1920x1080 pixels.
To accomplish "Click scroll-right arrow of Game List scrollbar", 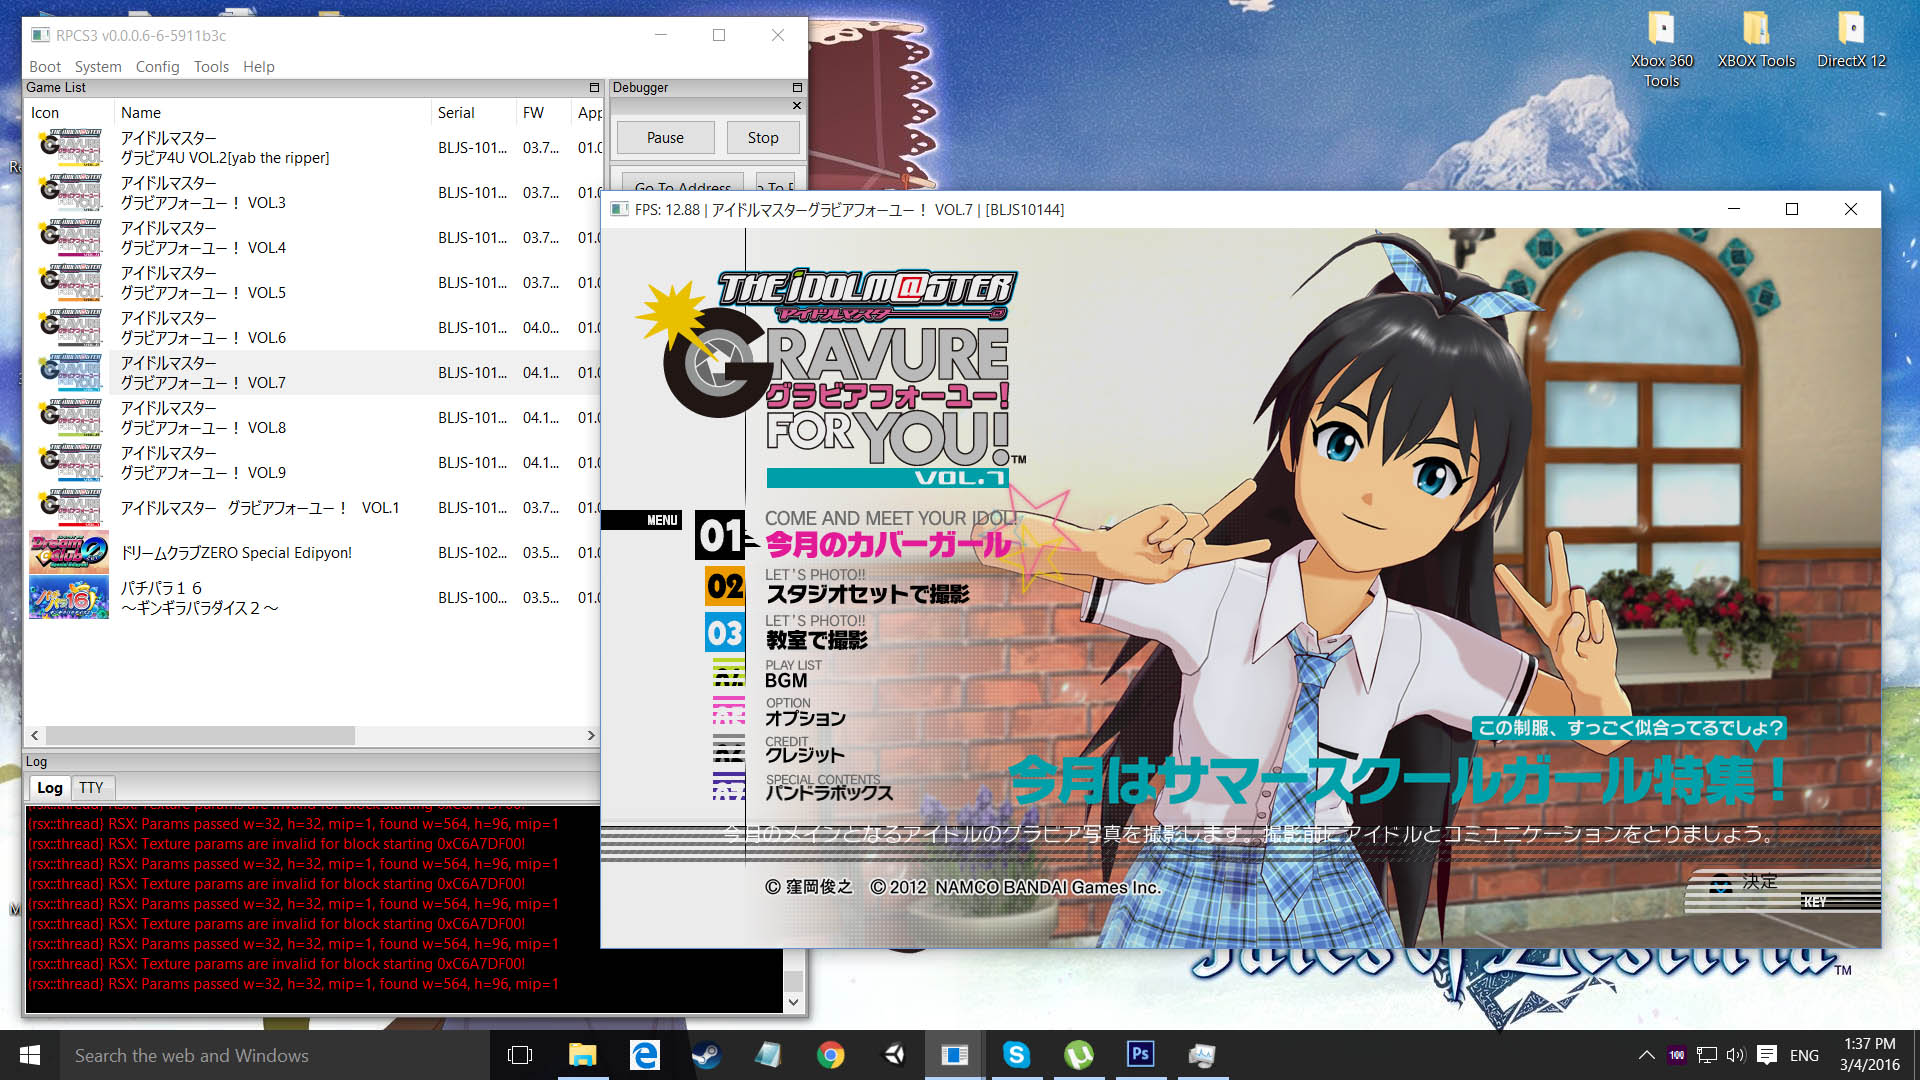I will pyautogui.click(x=591, y=735).
